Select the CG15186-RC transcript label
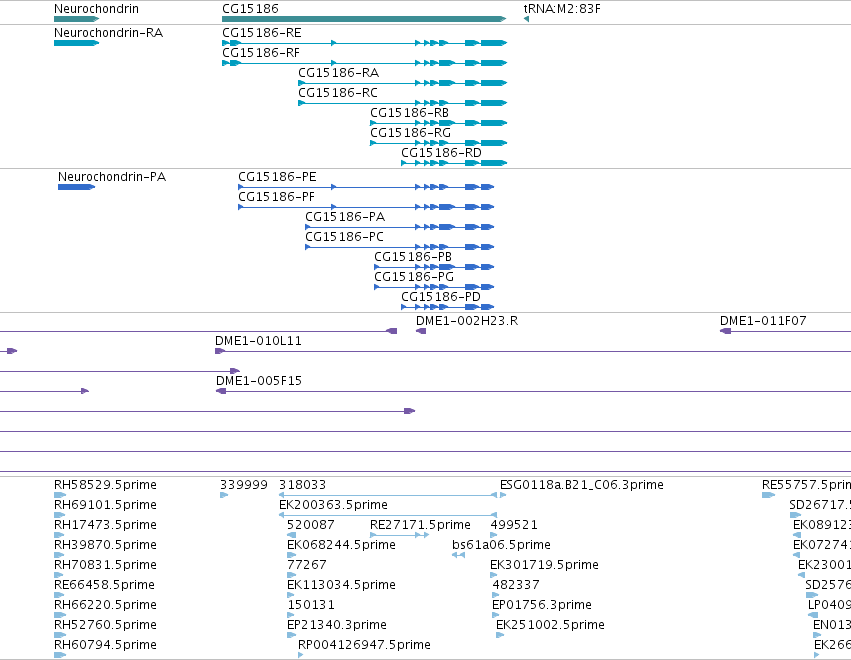Image resolution: width=851 pixels, height=660 pixels. pos(338,93)
